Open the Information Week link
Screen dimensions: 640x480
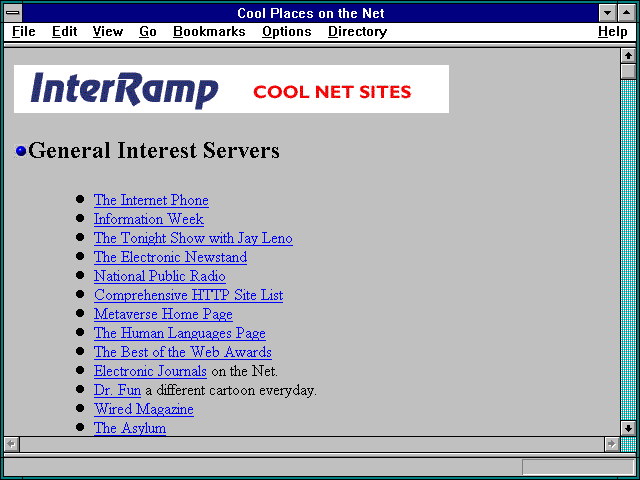[149, 219]
